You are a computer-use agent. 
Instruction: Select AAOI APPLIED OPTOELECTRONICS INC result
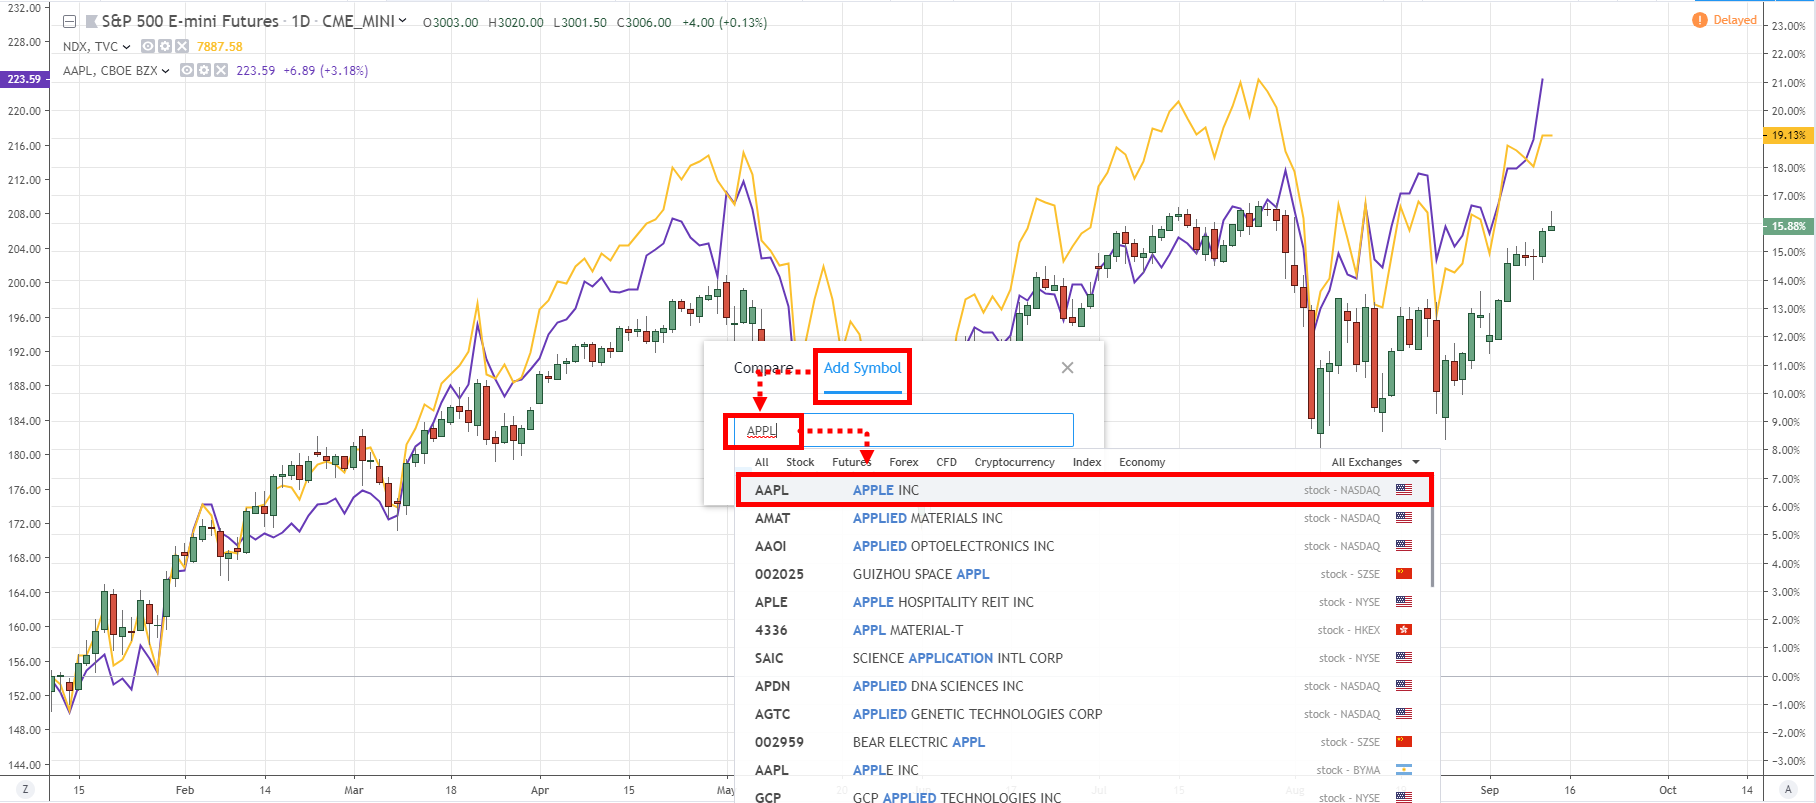tap(1085, 546)
